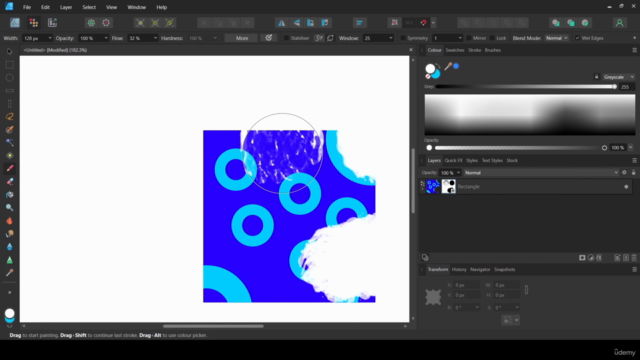Screen dimensions: 640x360
Task: Click the Flip Vertical toolbar icon
Action: tap(296, 23)
